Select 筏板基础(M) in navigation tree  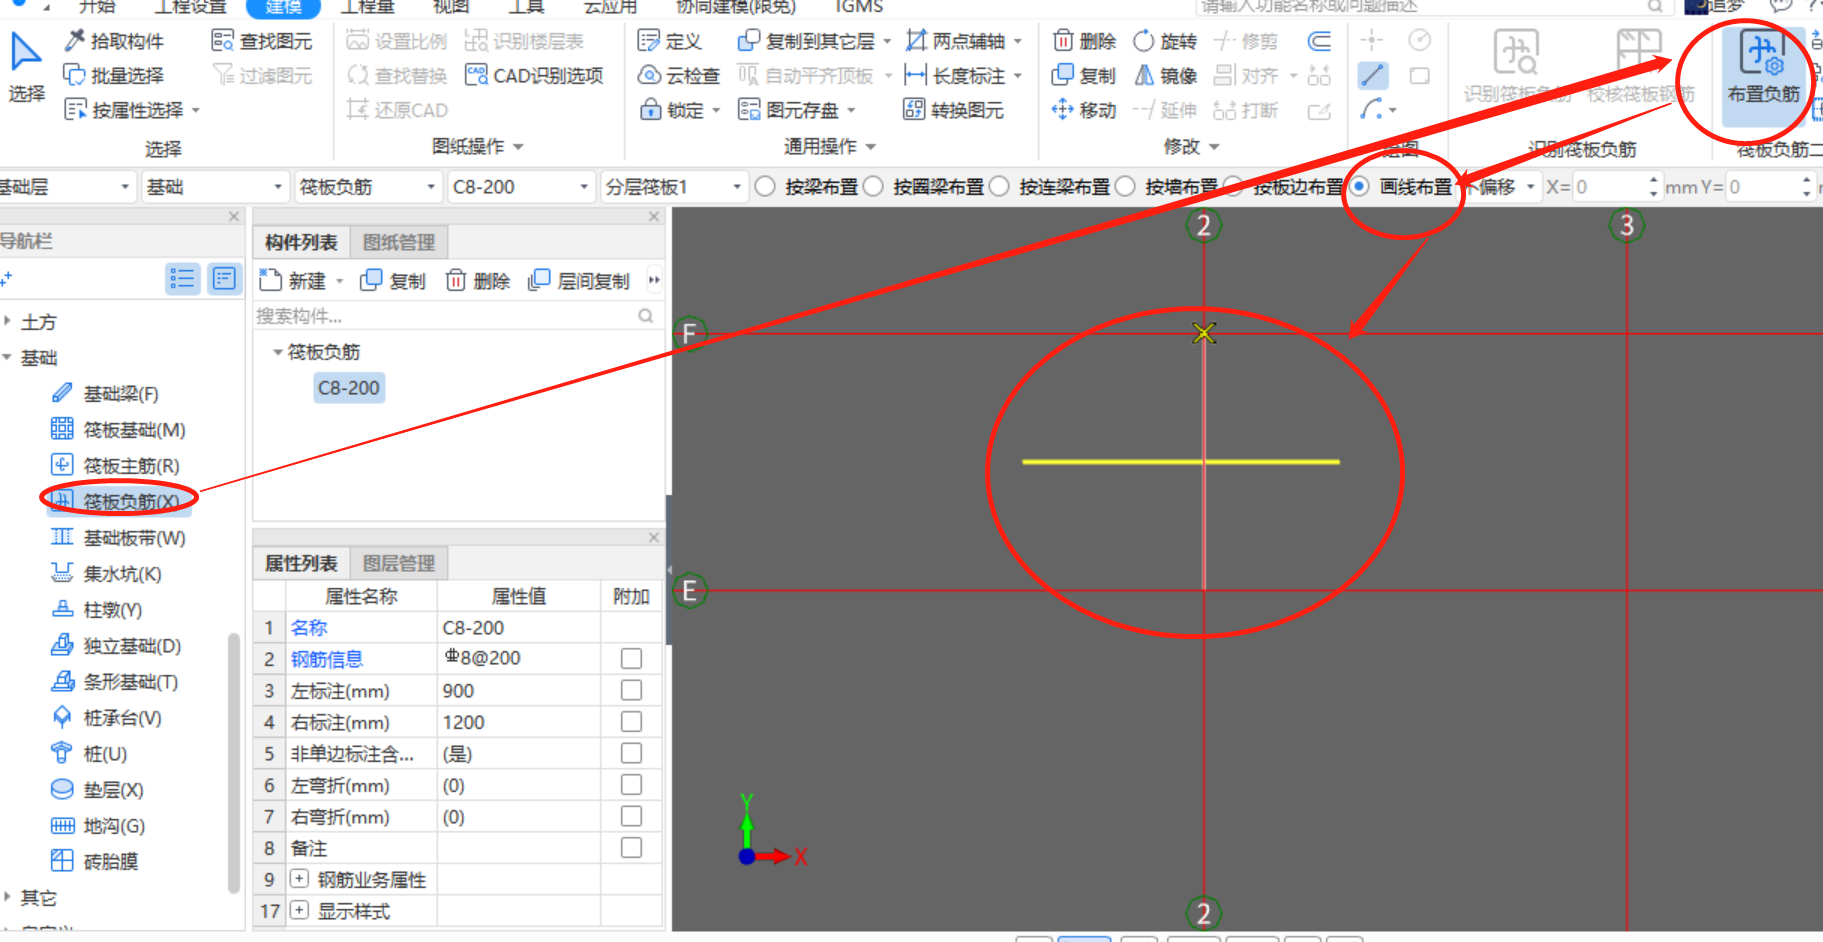118,430
